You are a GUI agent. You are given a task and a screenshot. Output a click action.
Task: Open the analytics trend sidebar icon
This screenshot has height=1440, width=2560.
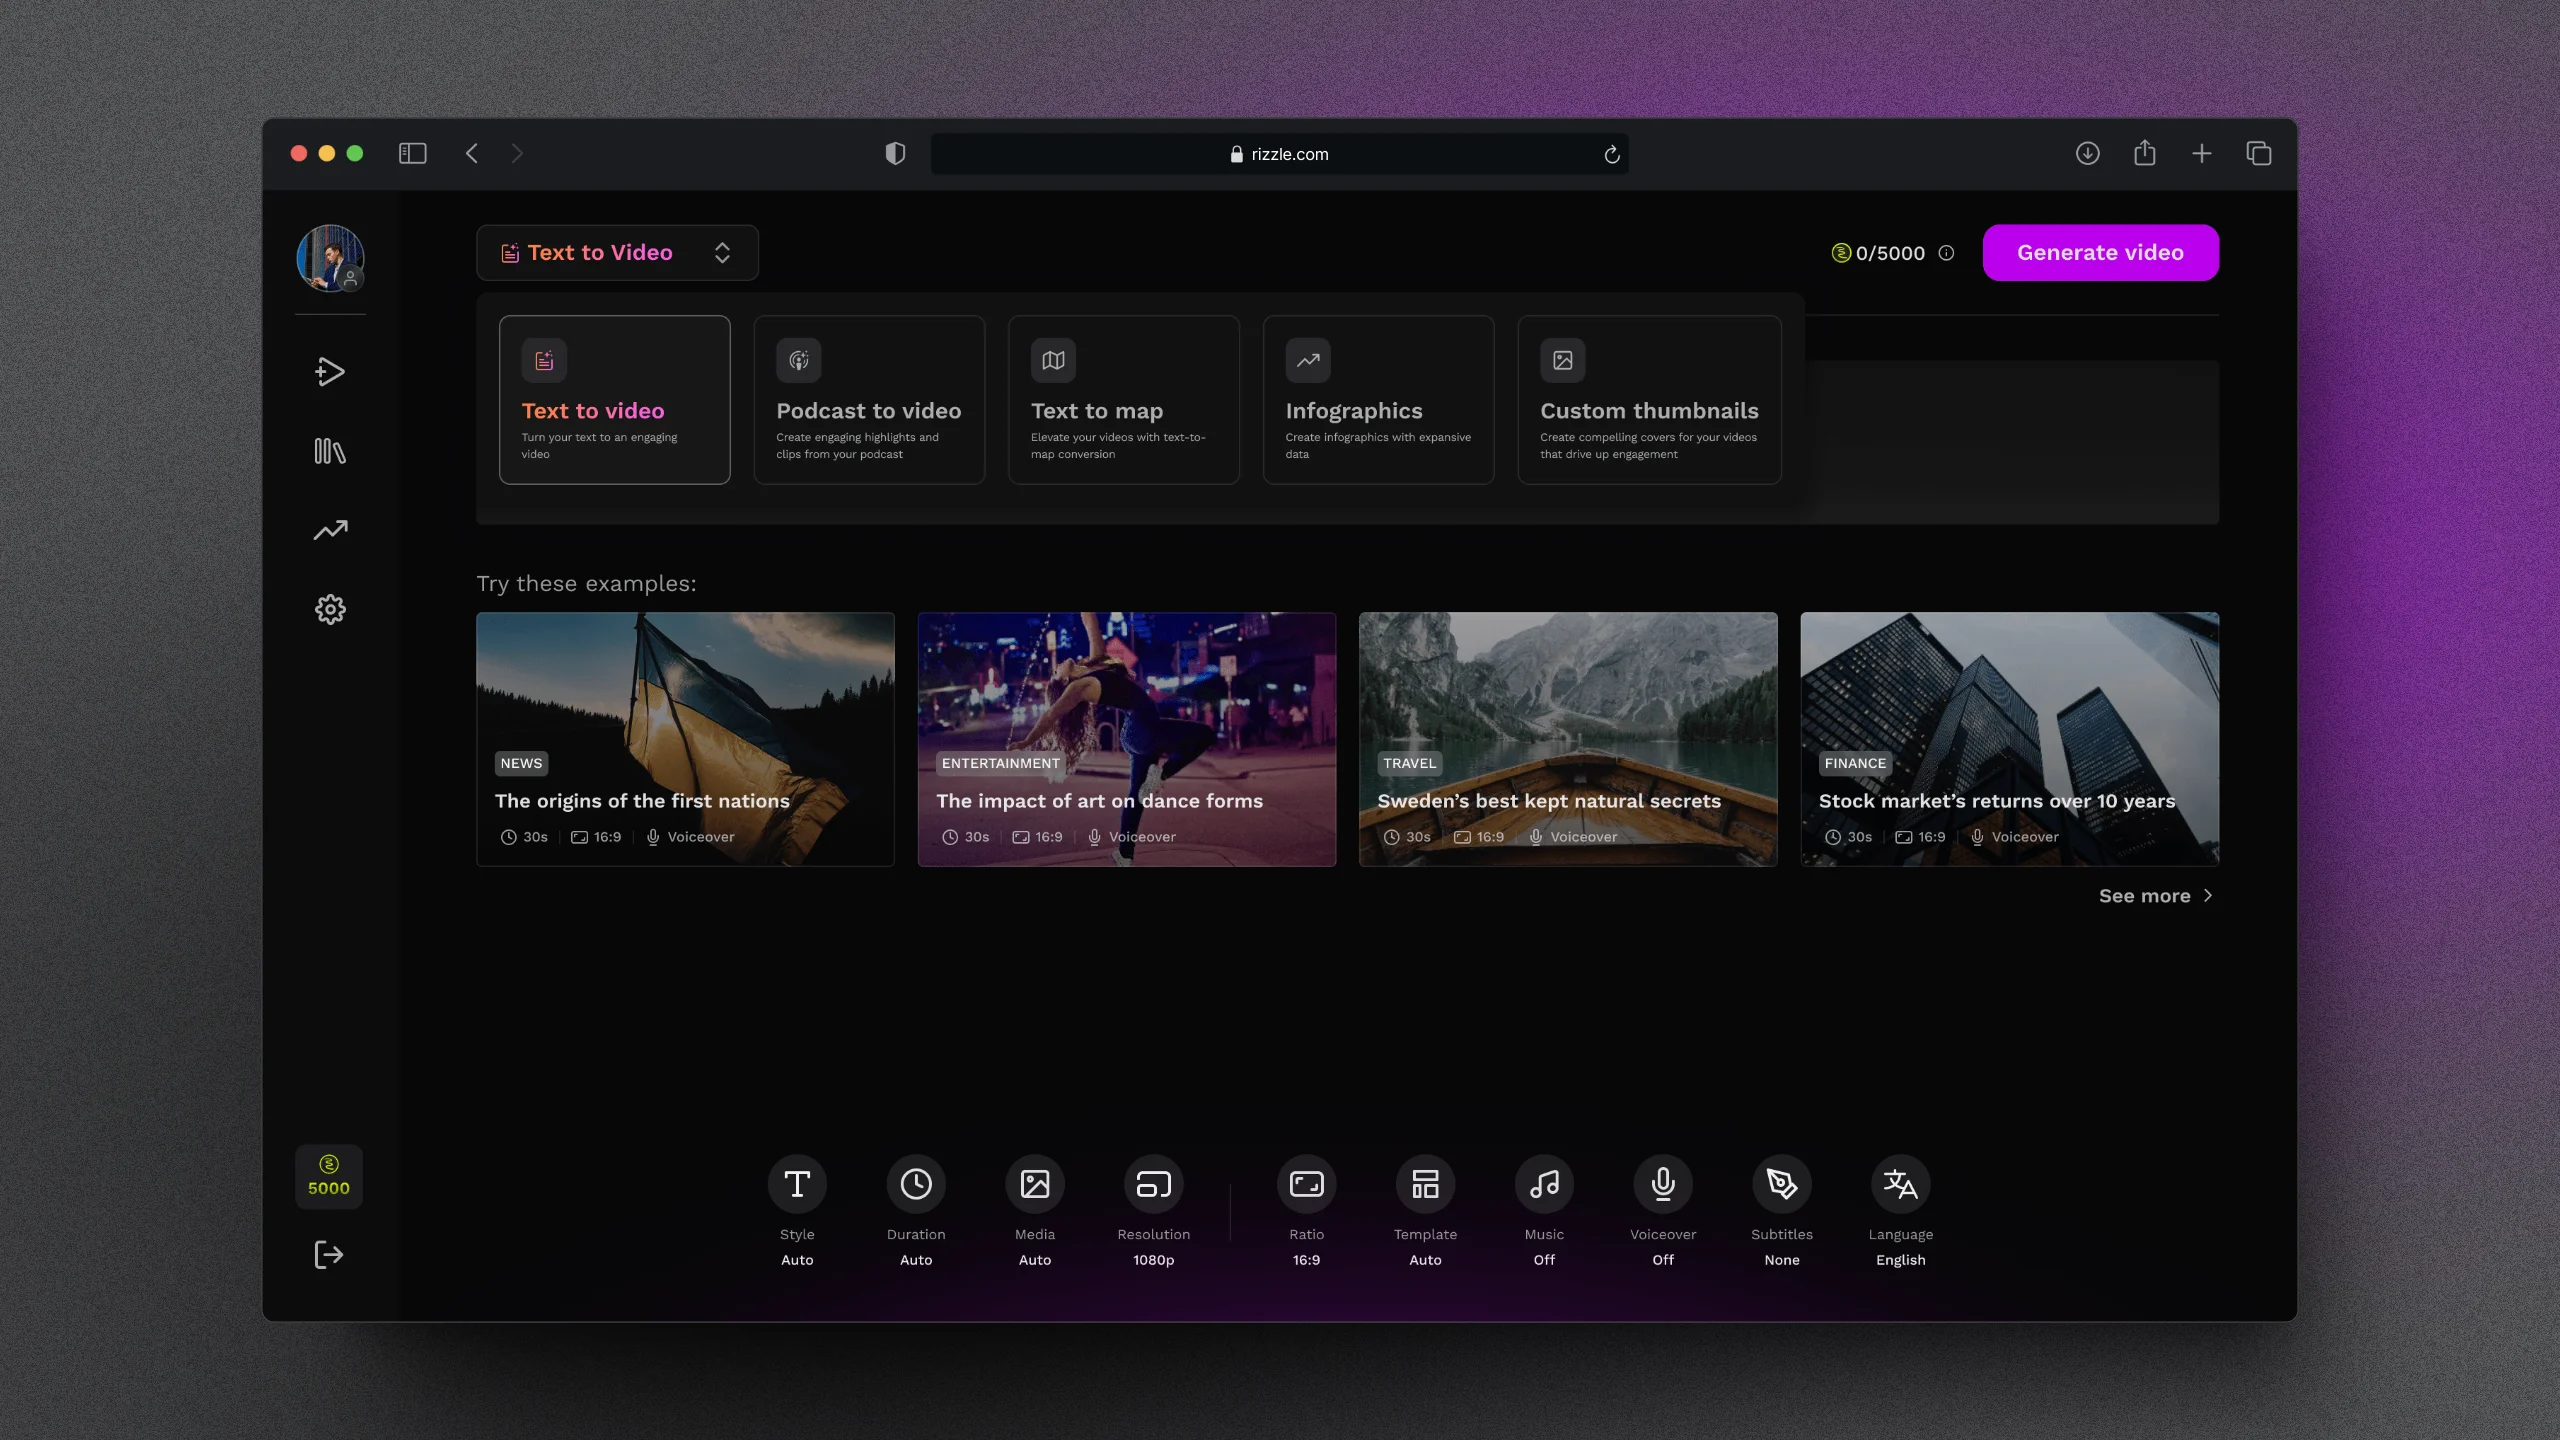(330, 530)
